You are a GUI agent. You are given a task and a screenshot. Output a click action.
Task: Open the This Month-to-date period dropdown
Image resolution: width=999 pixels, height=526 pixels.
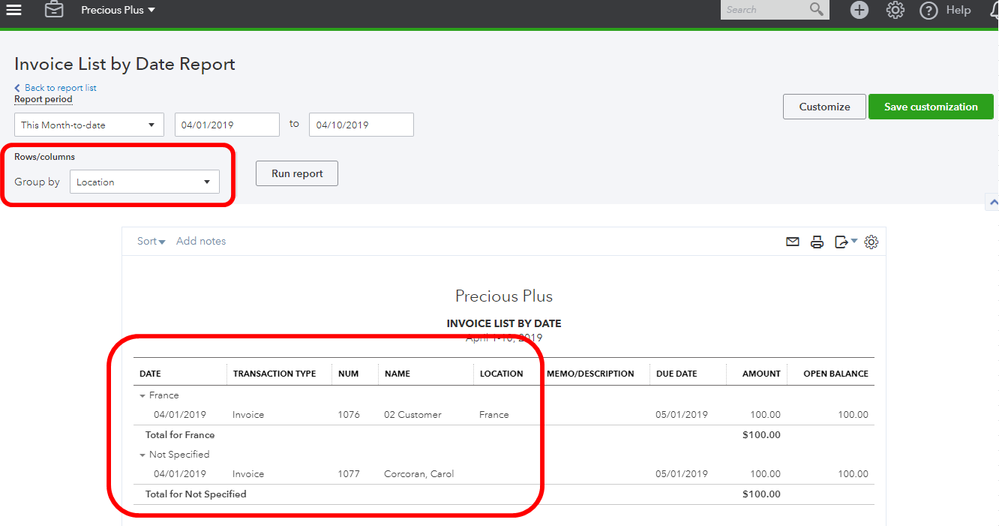pyautogui.click(x=89, y=125)
